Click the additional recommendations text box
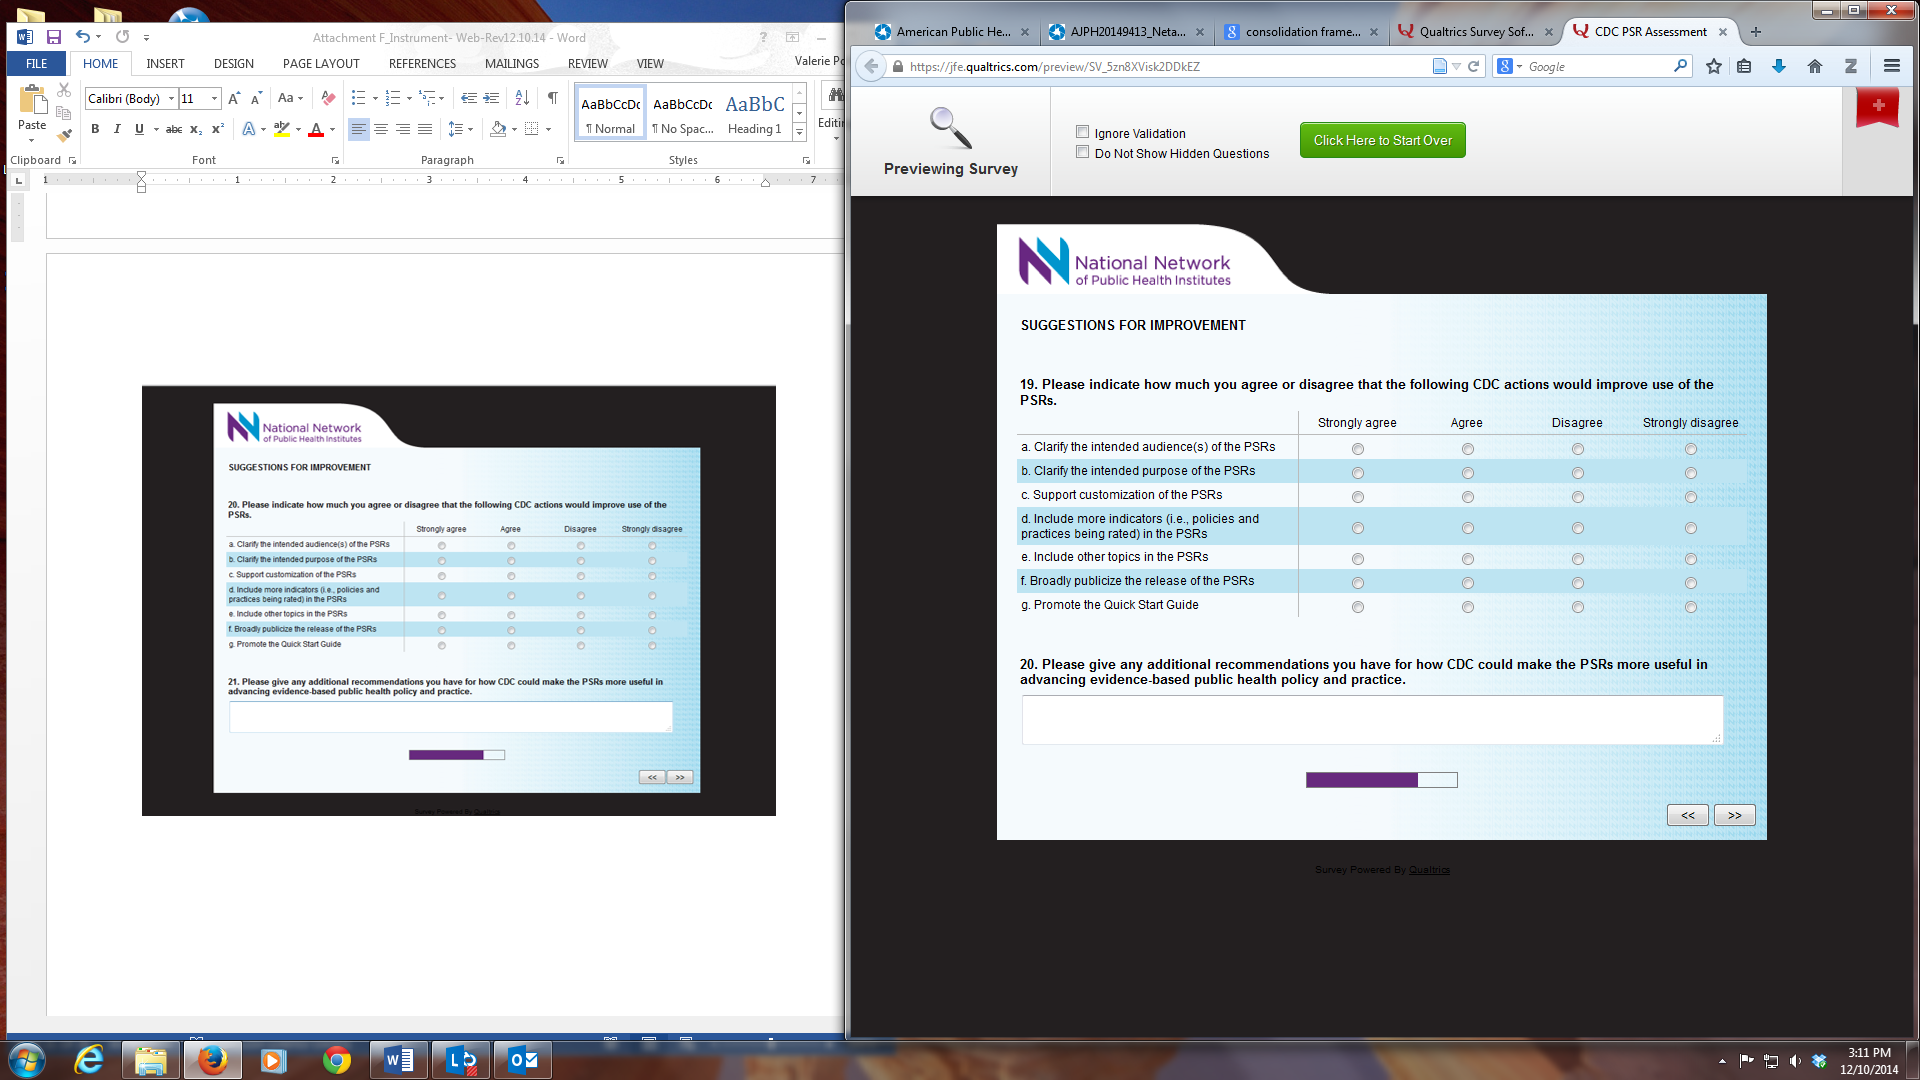 click(x=1371, y=720)
